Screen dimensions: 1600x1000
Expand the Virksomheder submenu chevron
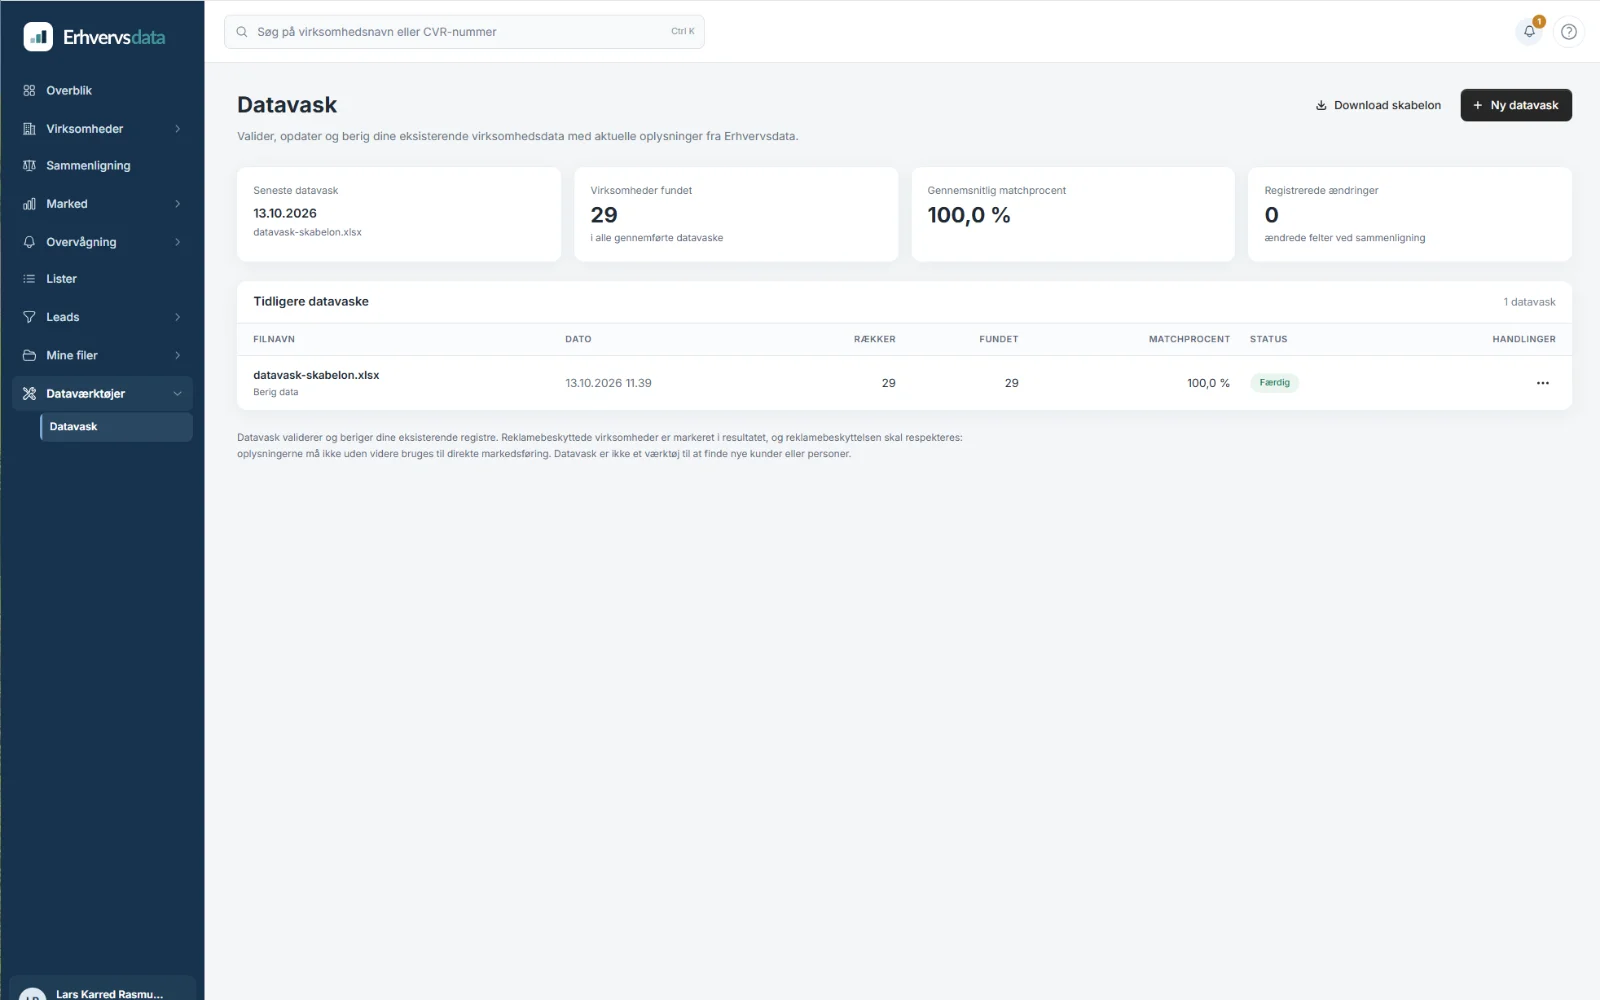click(x=178, y=129)
